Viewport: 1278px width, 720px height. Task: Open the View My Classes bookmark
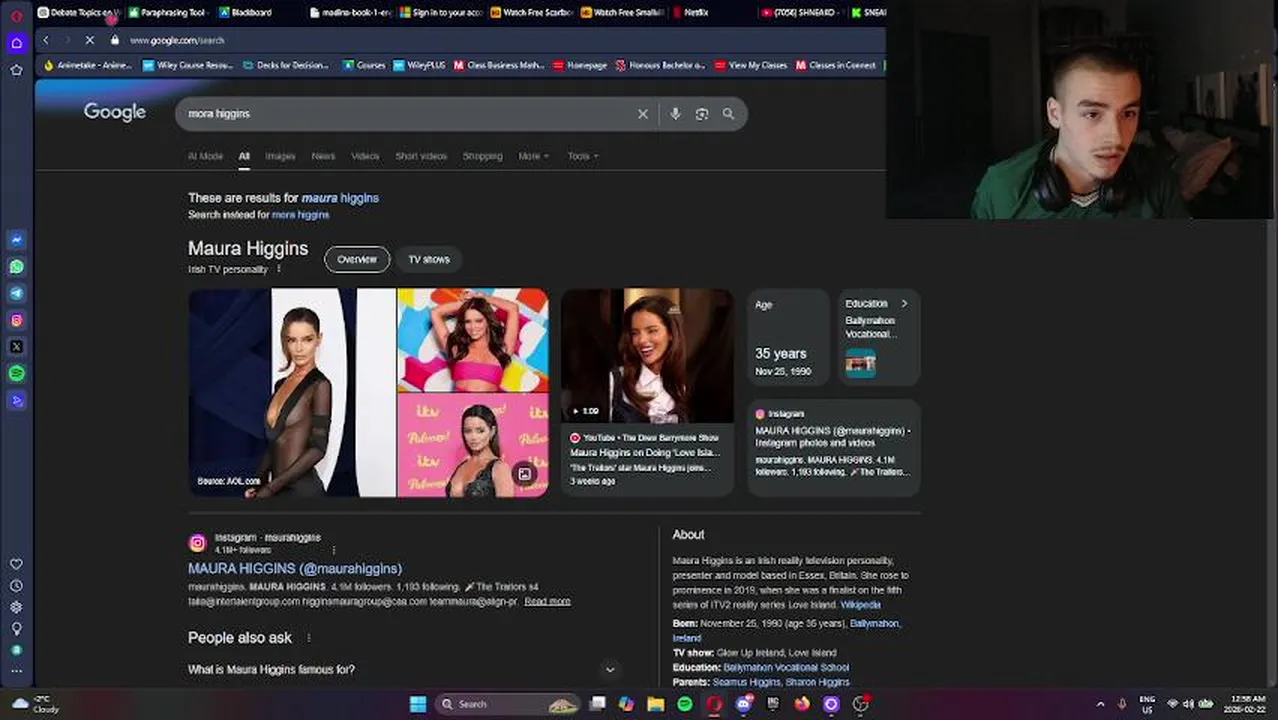tap(750, 65)
